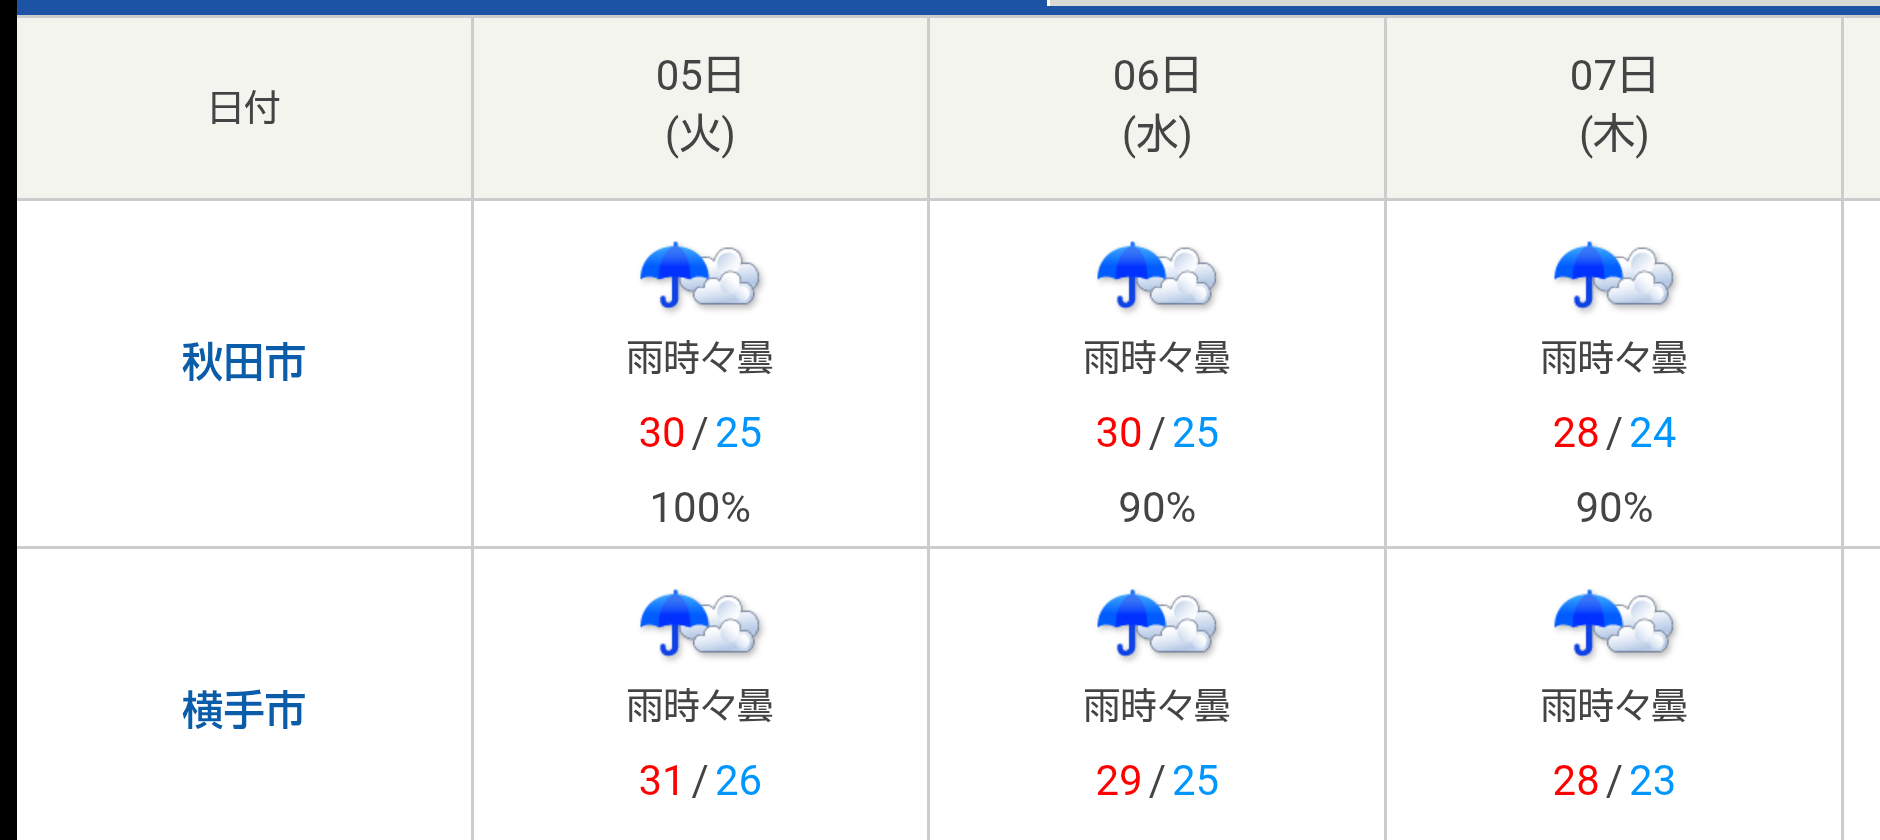Click Akita 28/24 temperature on 07日

tap(1614, 433)
